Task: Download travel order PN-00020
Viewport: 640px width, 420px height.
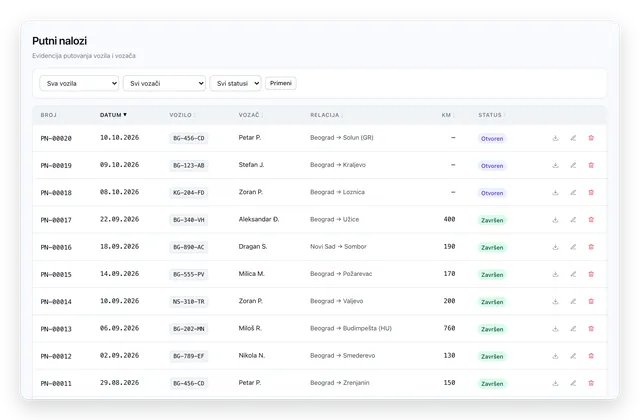Action: 555,138
